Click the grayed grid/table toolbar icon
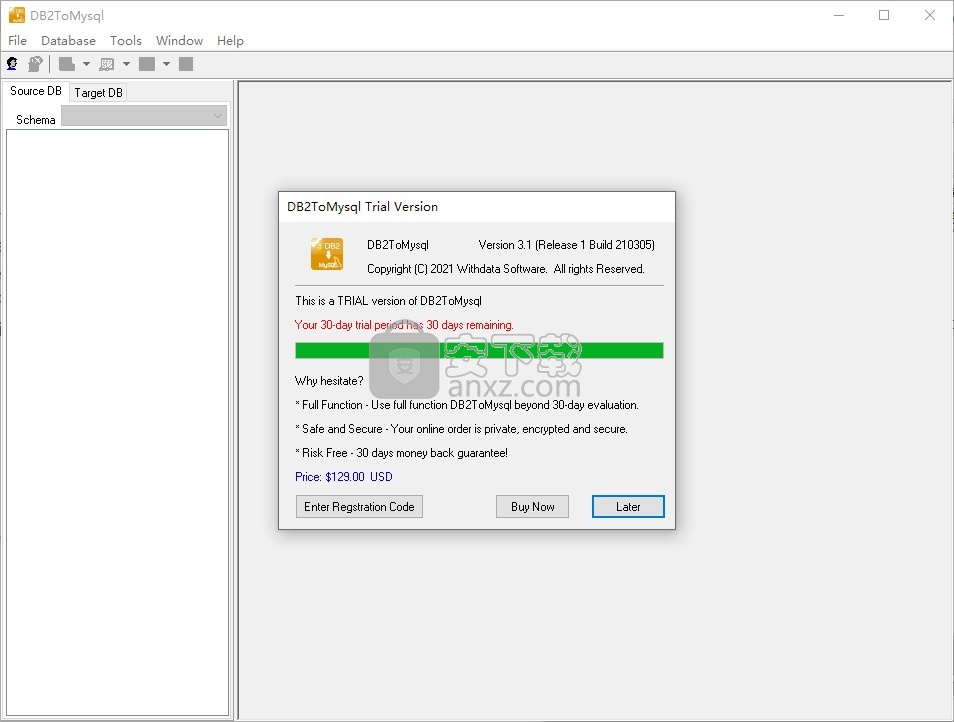This screenshot has height=722, width=954. point(107,64)
